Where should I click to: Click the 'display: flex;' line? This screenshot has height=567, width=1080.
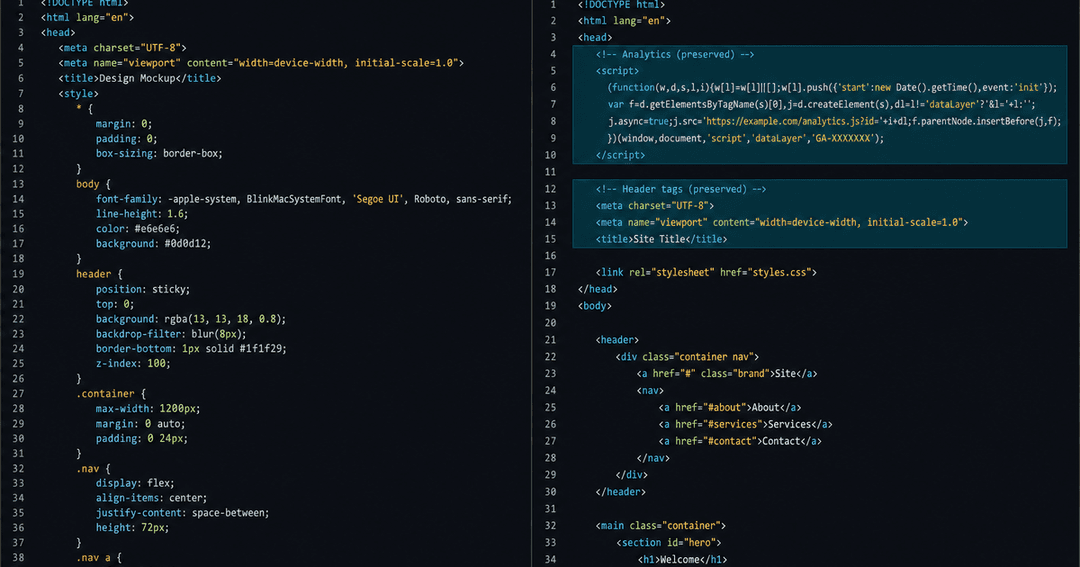(135, 483)
